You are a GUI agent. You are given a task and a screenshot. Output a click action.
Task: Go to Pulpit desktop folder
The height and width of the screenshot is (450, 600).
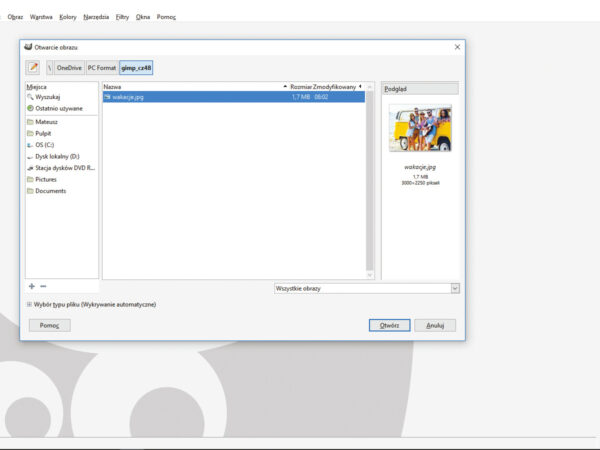43,133
